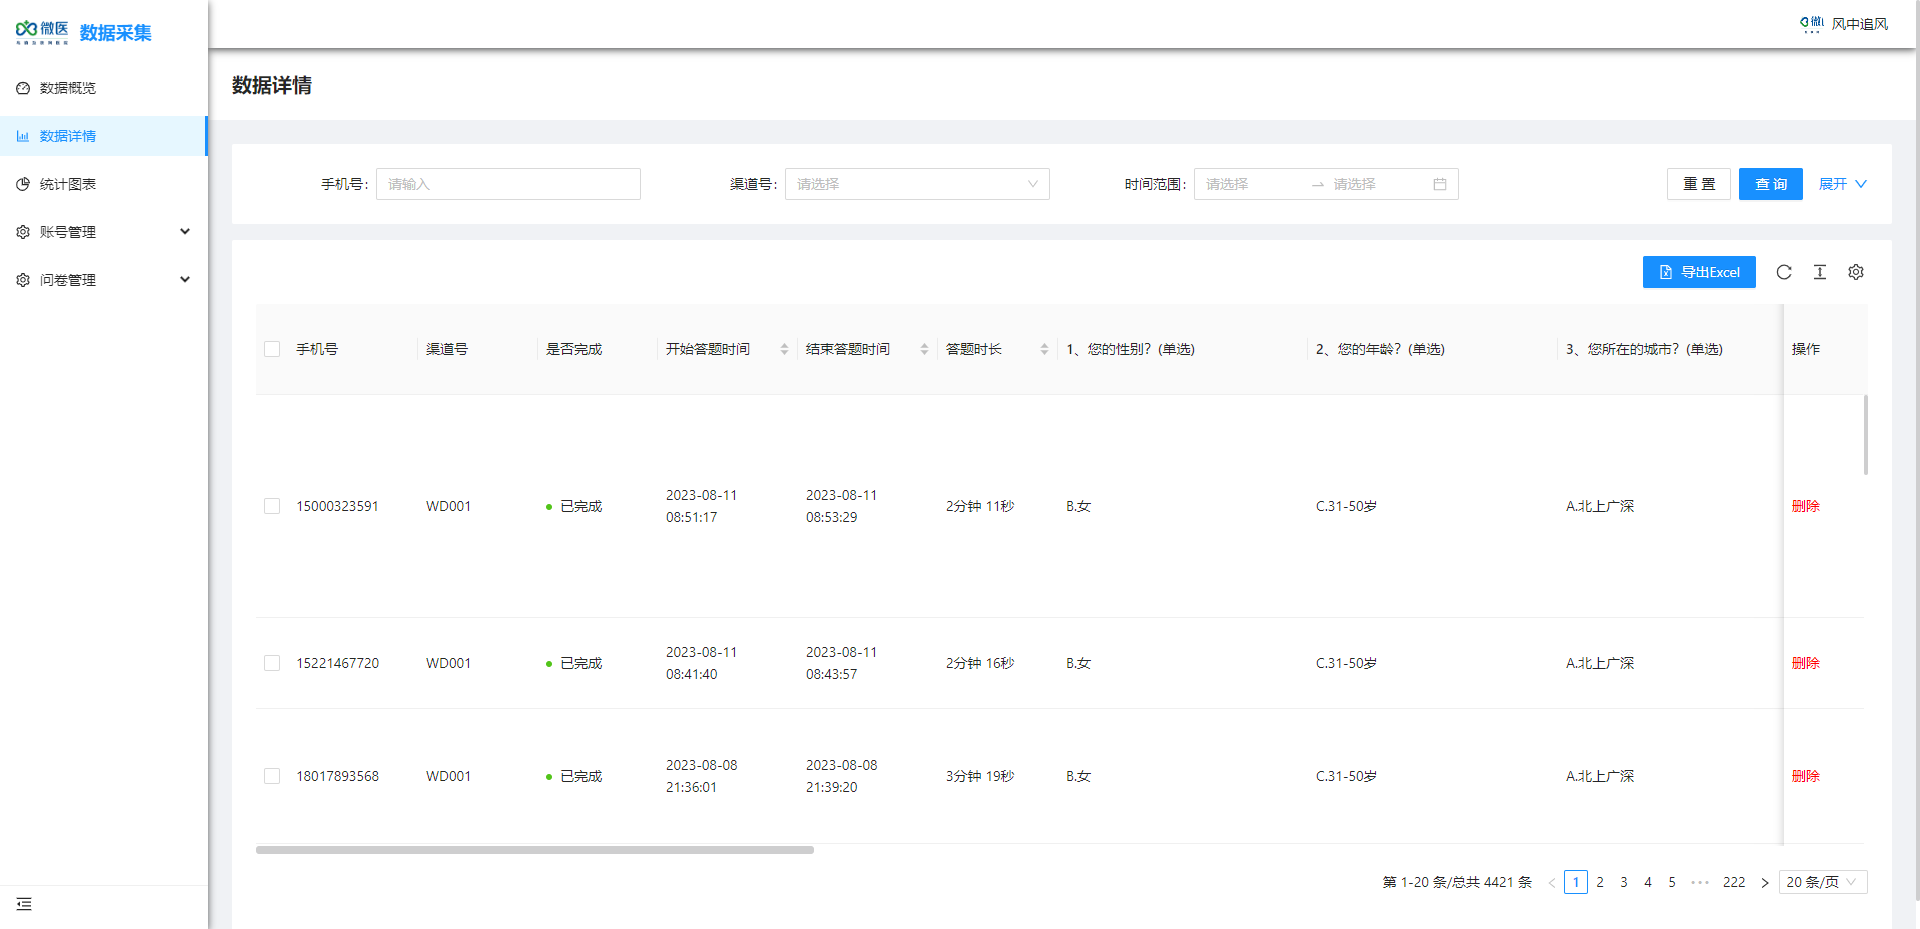The height and width of the screenshot is (929, 1920).
Task: Go to previous page arrow
Action: pos(1552,882)
